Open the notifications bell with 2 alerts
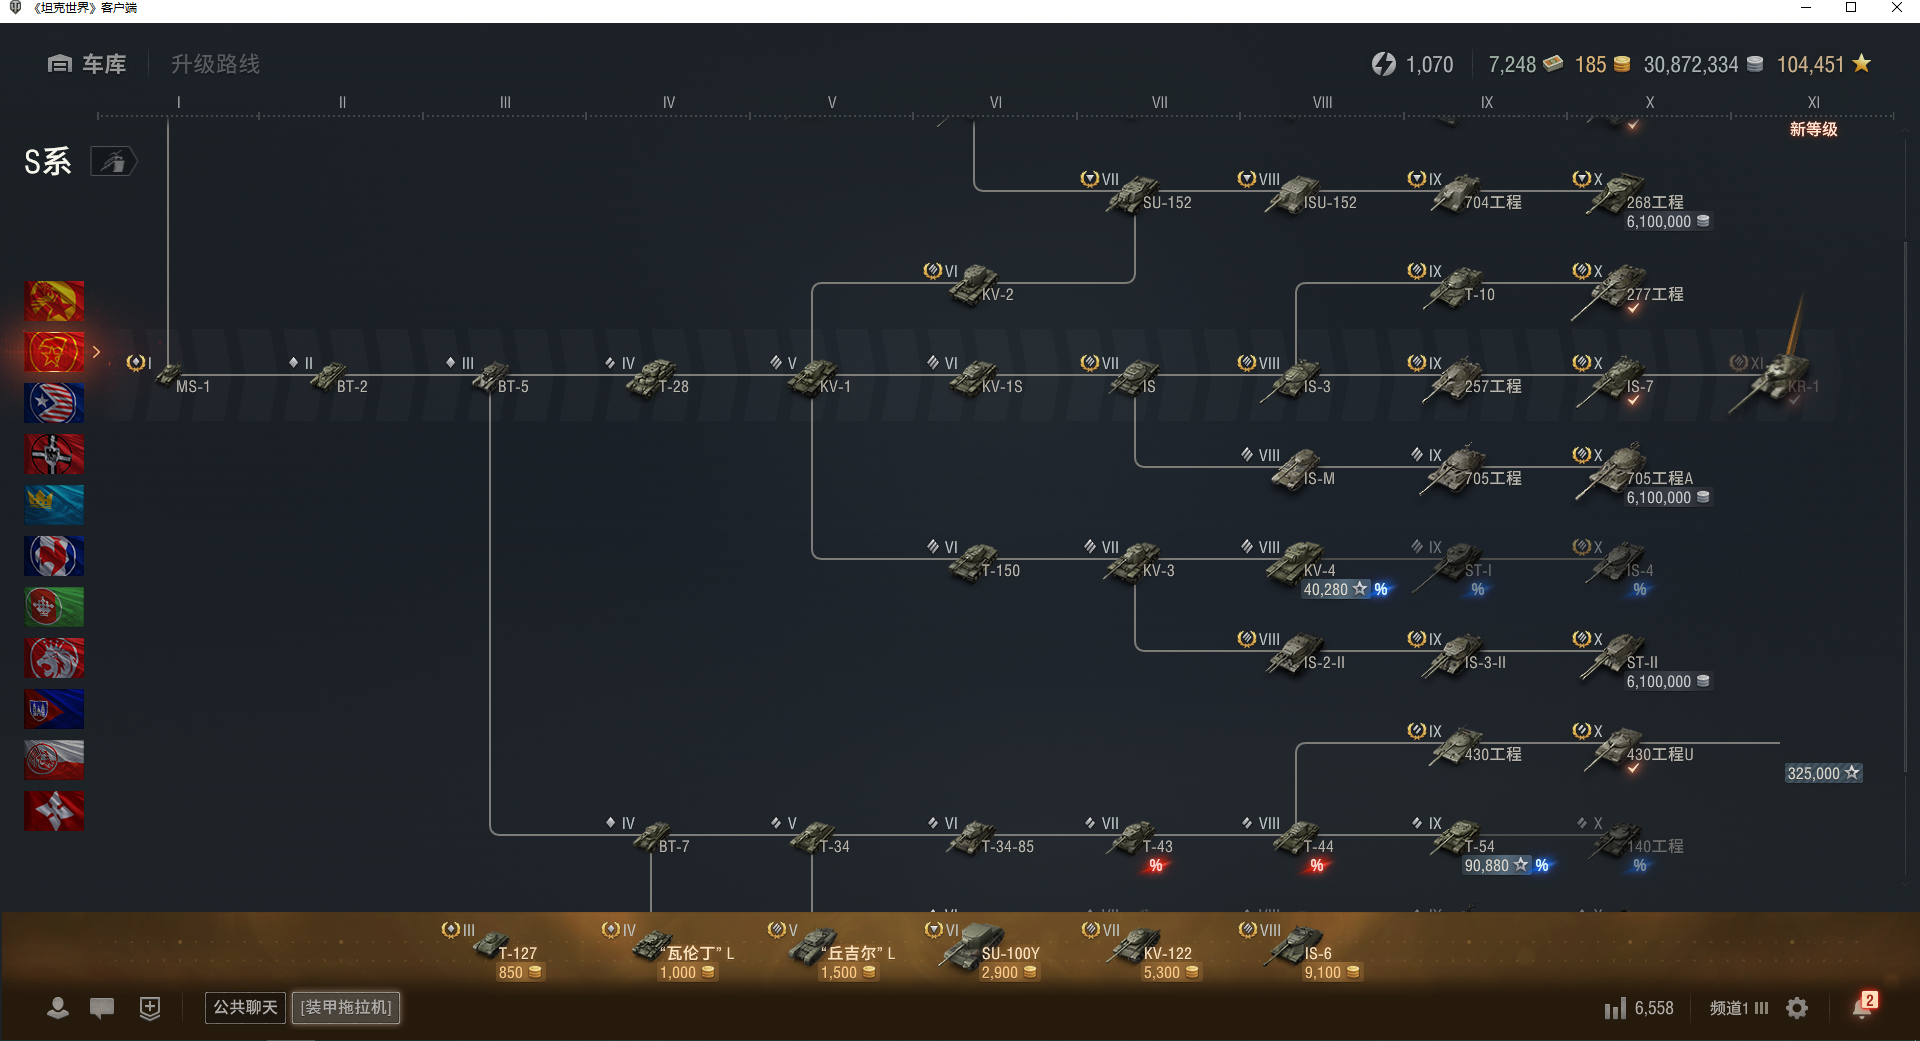Viewport: 1920px width, 1041px height. (1864, 1006)
